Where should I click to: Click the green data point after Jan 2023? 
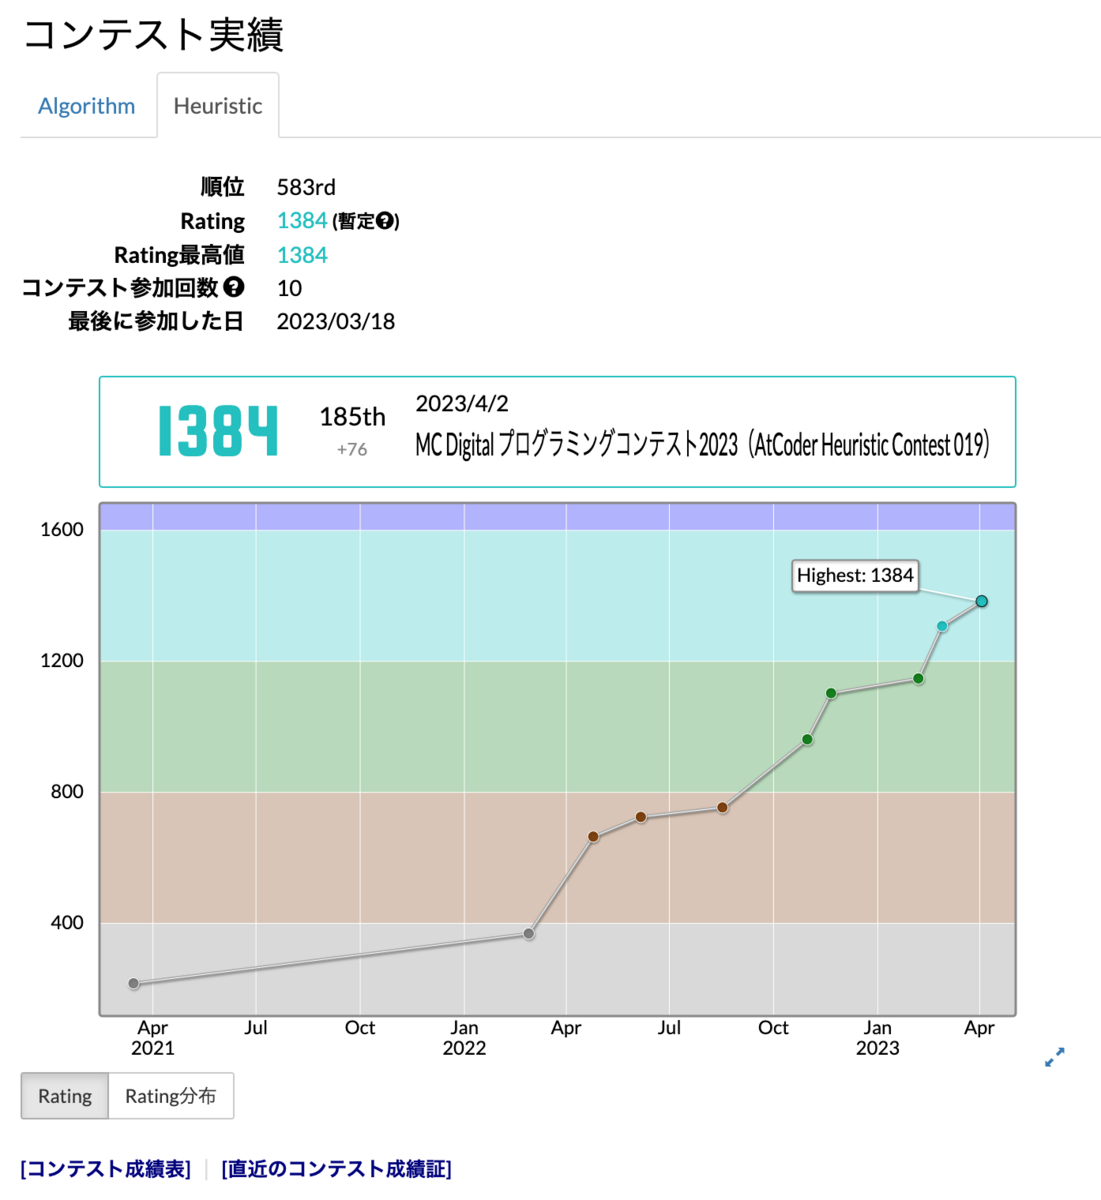(x=919, y=679)
